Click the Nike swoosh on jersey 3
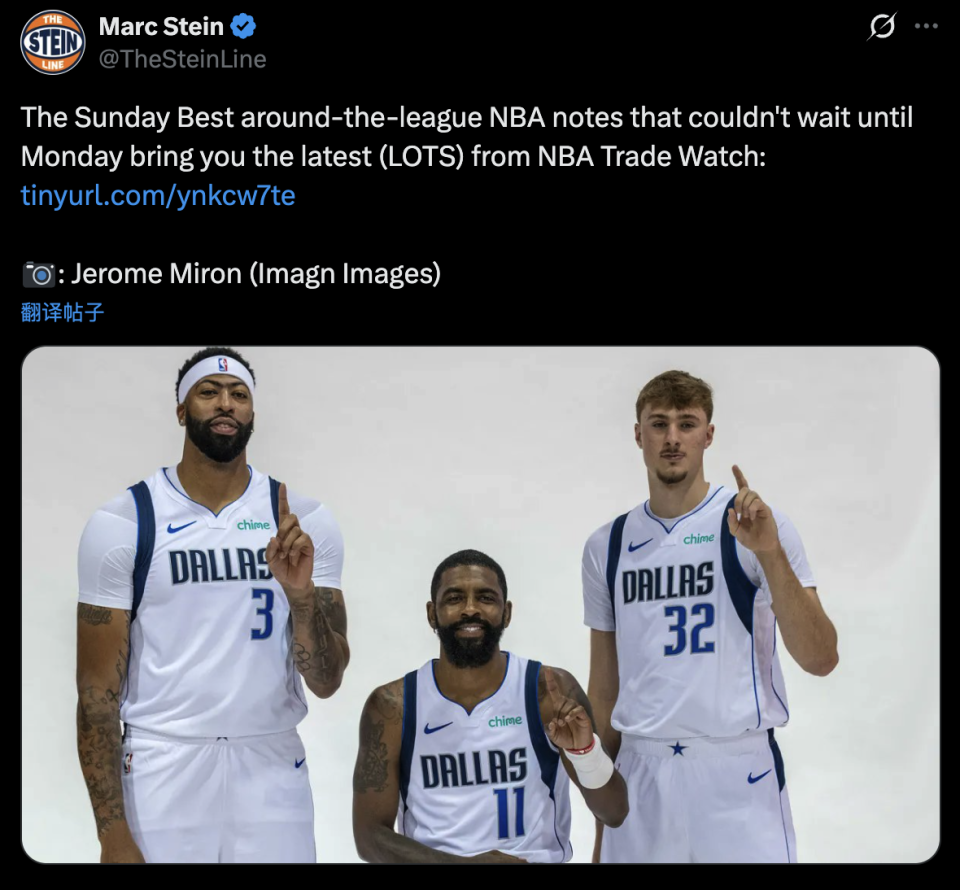 click(x=181, y=526)
